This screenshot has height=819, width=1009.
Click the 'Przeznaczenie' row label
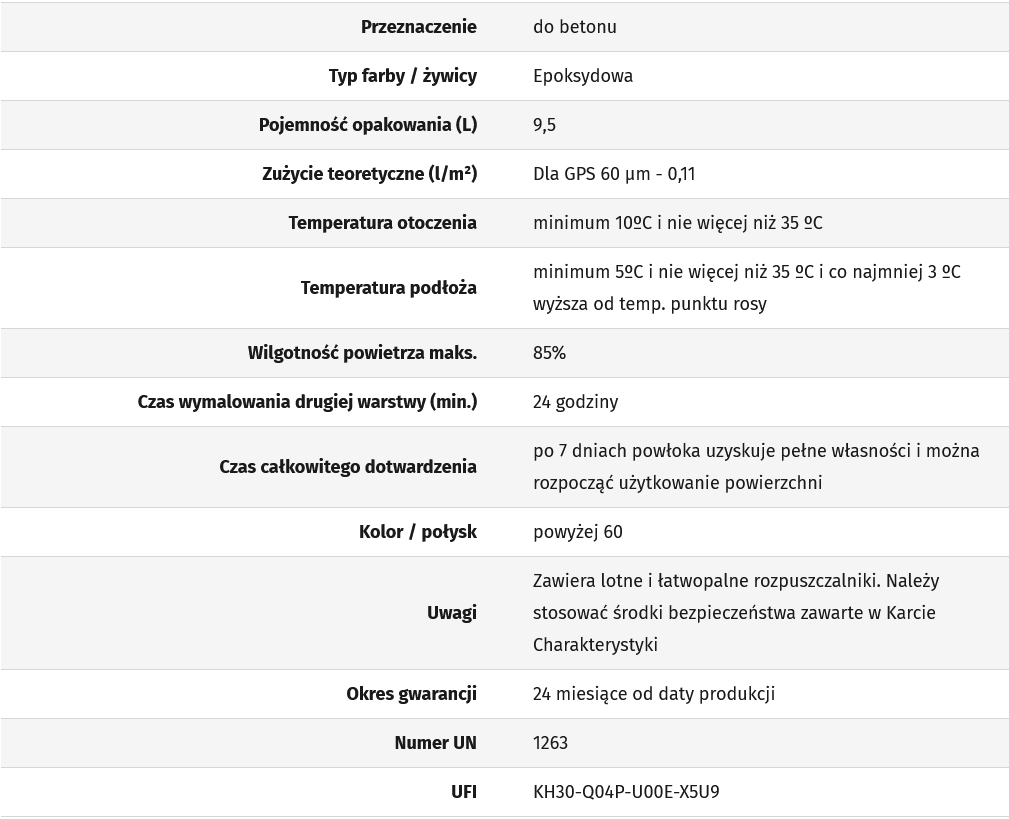click(x=418, y=27)
